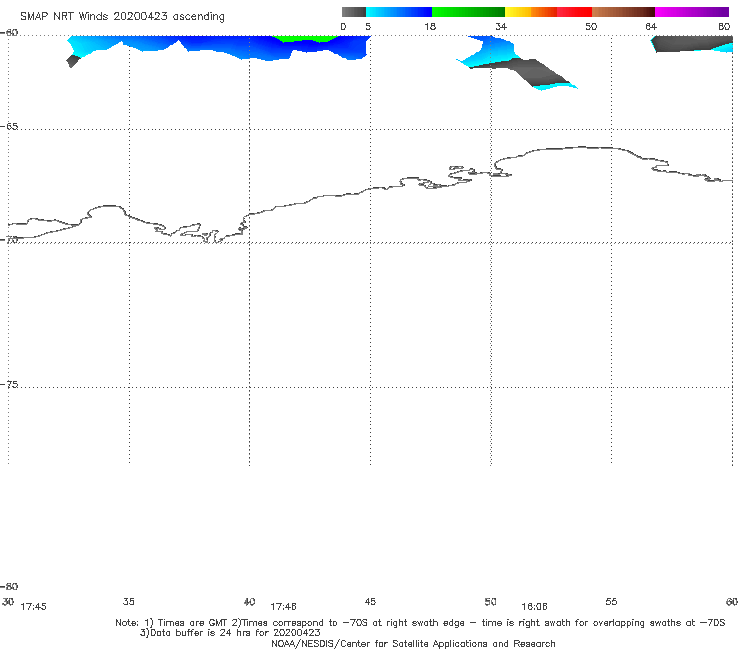
Task: Click the swath time 17:46
Action: tap(283, 607)
